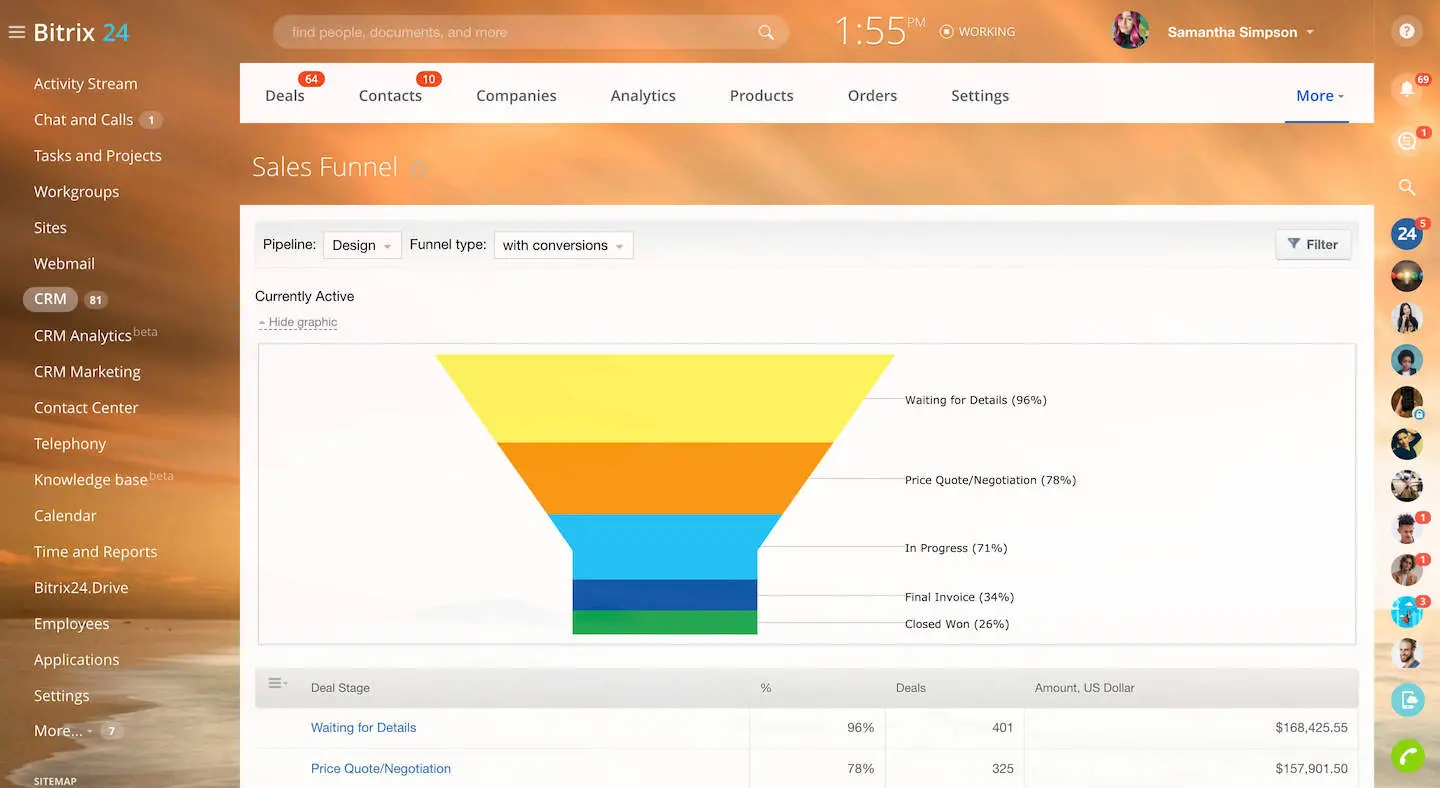Click the hamburger menu icon beside Bitrix 24
The image size is (1440, 788).
coord(16,32)
